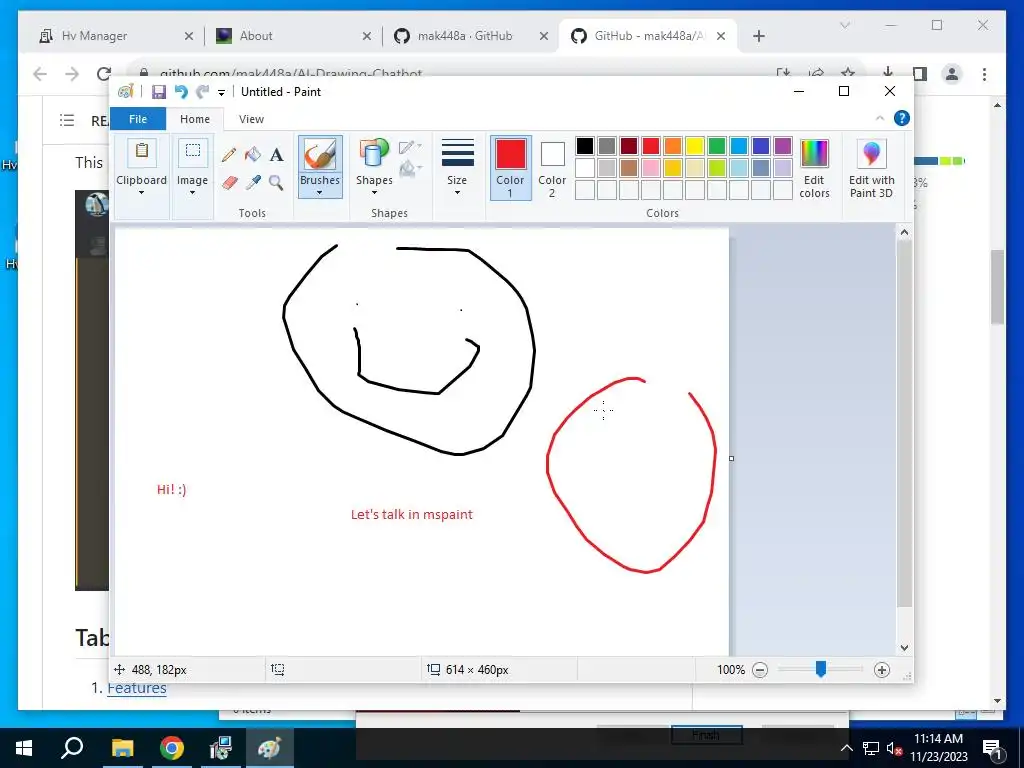Close the Hv Manager tab
Viewport: 1024px width, 768px height.
tap(189, 37)
